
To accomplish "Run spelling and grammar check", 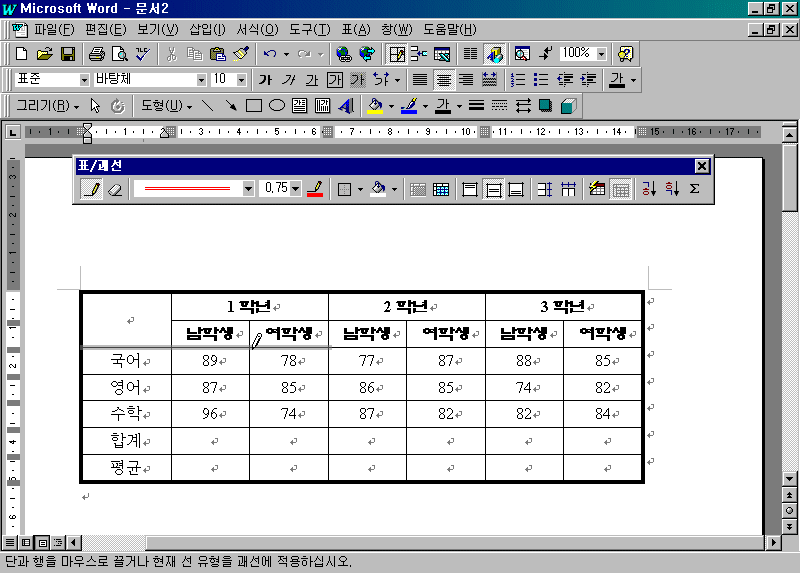I will click(143, 54).
